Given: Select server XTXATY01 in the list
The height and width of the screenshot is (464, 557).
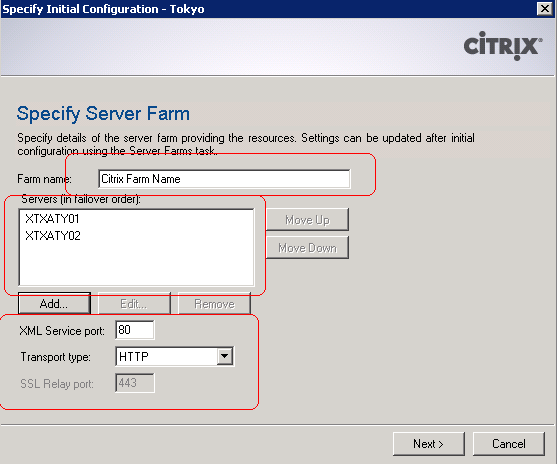Looking at the screenshot, I should pyautogui.click(x=52, y=219).
